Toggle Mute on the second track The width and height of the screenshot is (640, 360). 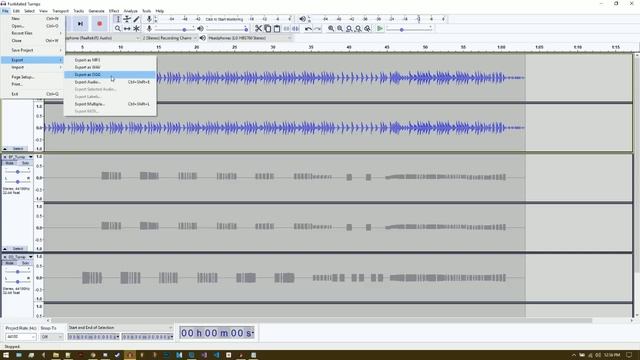click(x=9, y=163)
